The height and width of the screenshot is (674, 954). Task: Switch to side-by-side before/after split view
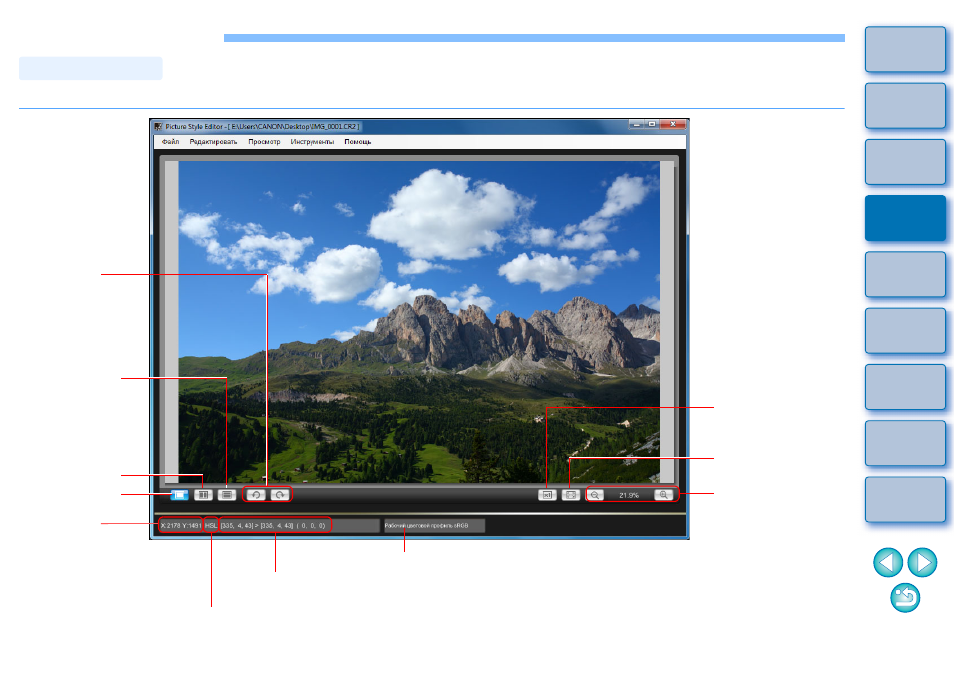[x=203, y=495]
